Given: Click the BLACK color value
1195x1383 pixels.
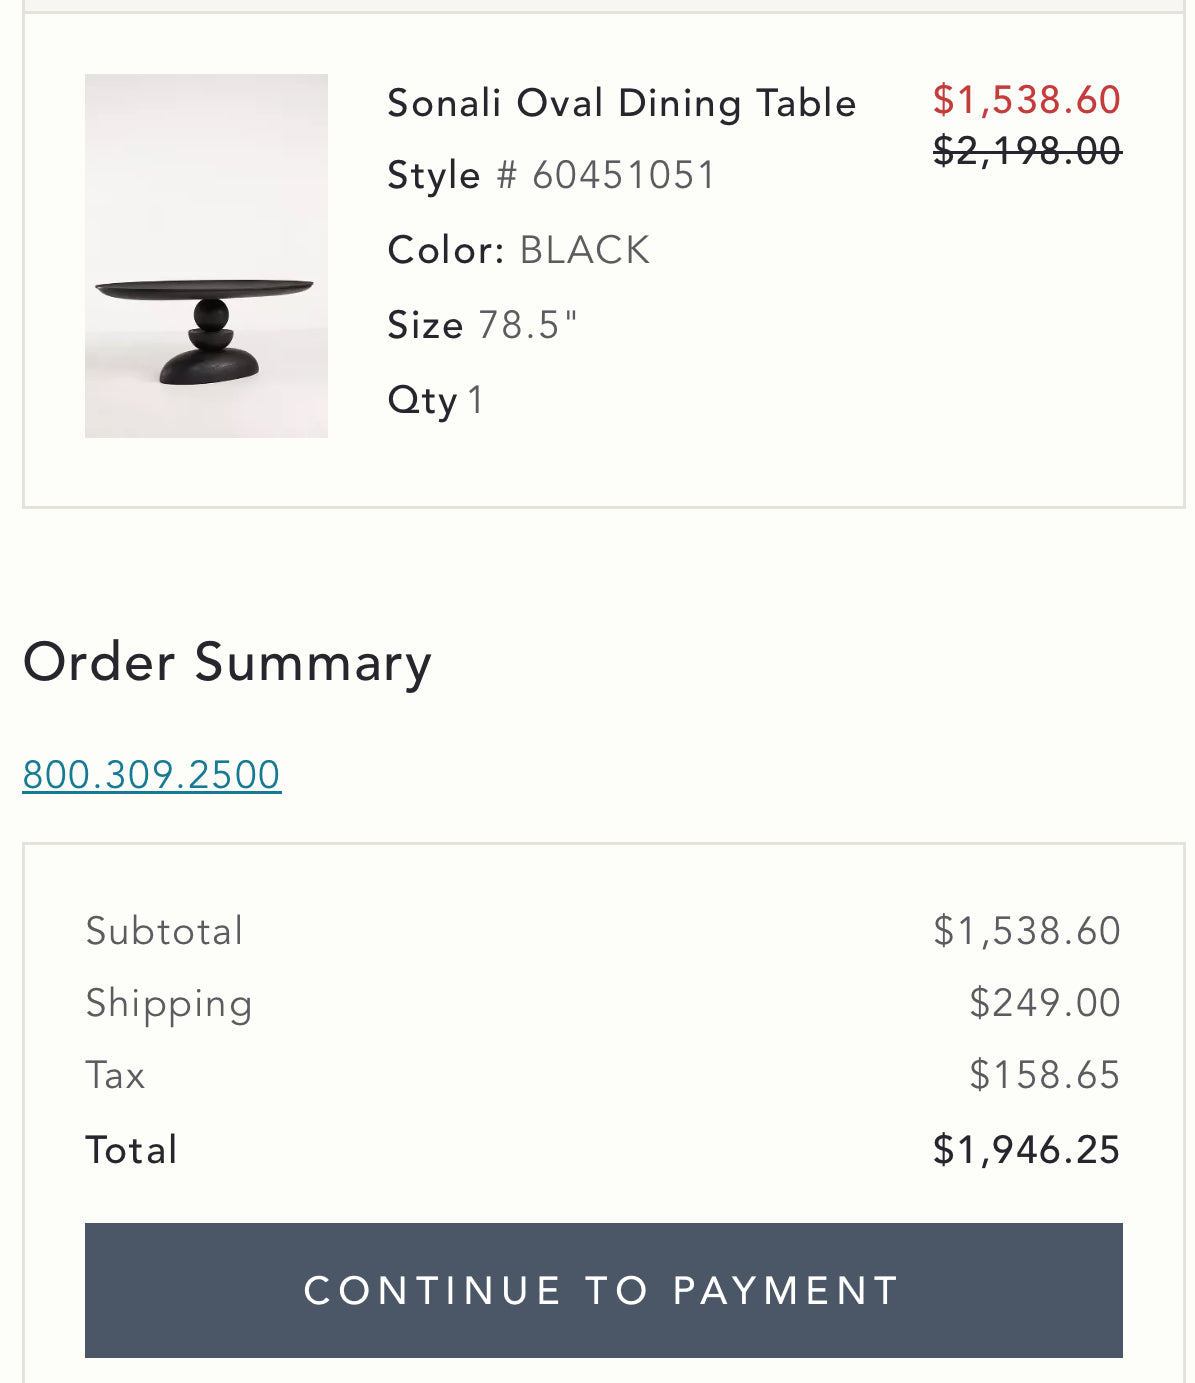Looking at the screenshot, I should pyautogui.click(x=585, y=250).
